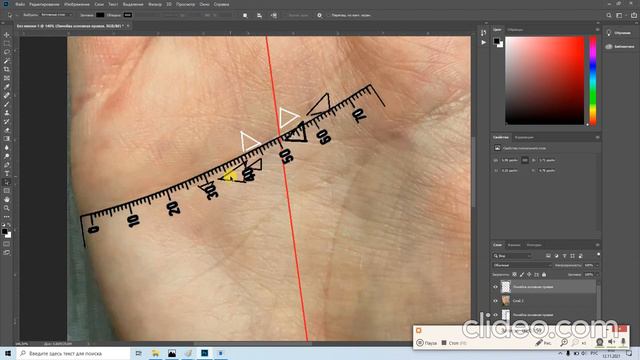
Task: Click the hue slider in Color panel
Action: point(593,80)
